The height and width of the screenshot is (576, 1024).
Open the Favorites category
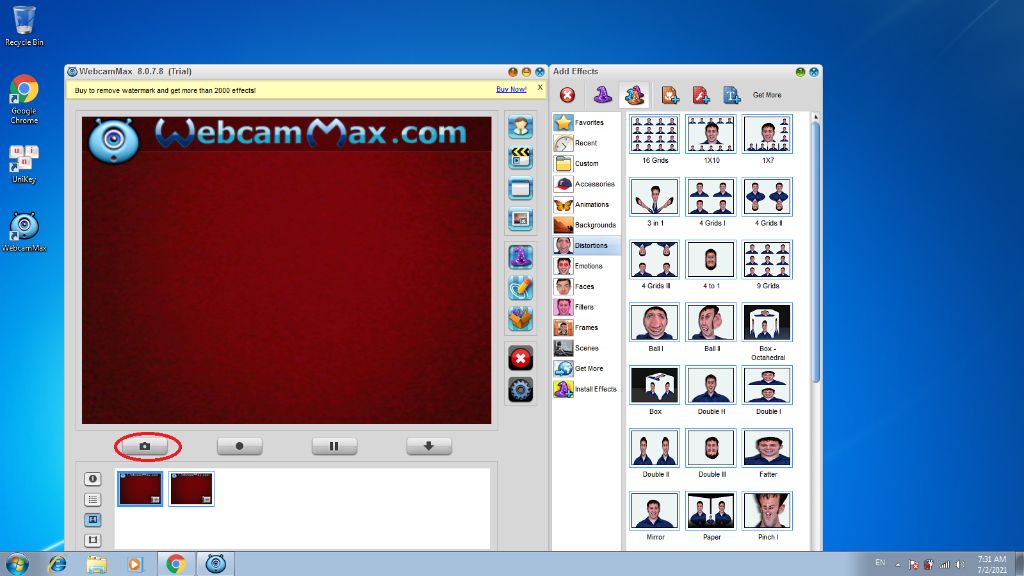(586, 122)
